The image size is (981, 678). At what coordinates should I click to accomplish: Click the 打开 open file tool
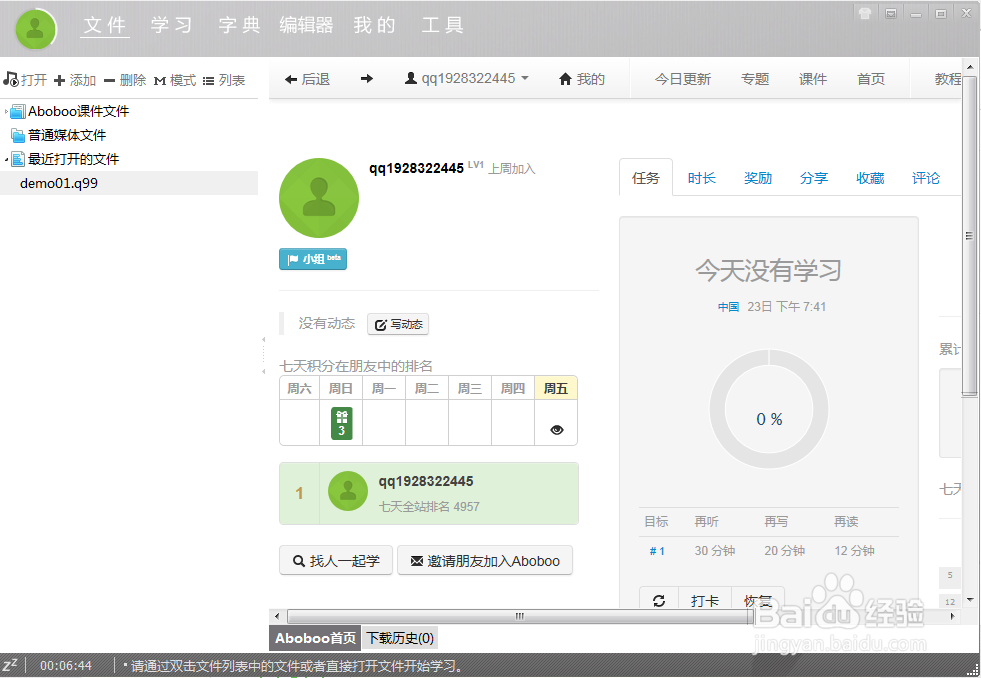click(25, 79)
